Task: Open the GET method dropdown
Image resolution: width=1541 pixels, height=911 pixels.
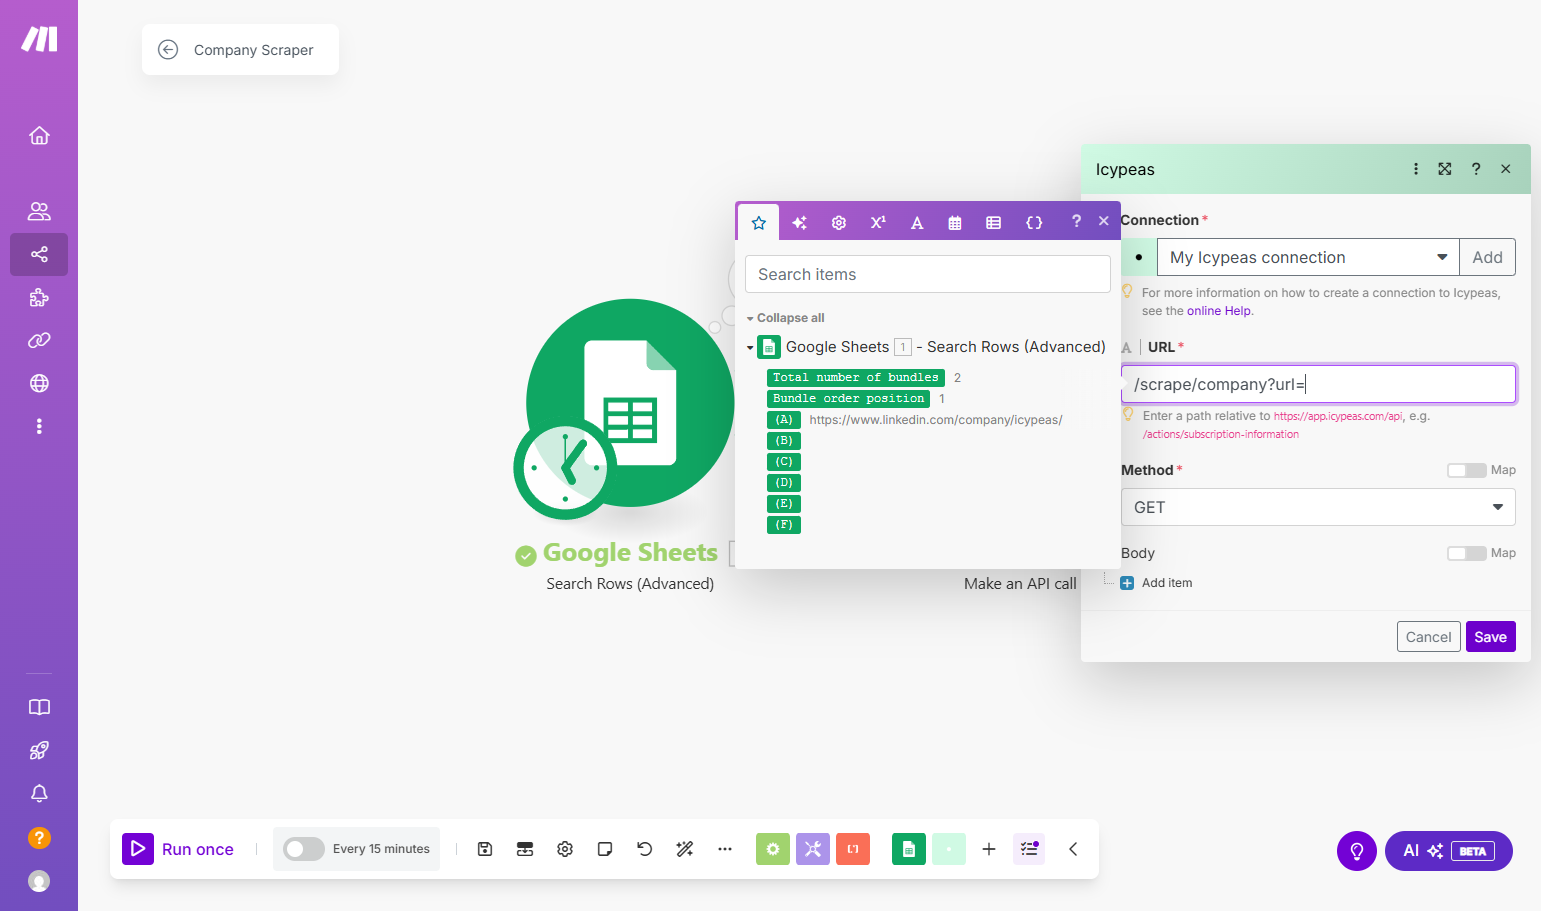Action: pos(1318,507)
